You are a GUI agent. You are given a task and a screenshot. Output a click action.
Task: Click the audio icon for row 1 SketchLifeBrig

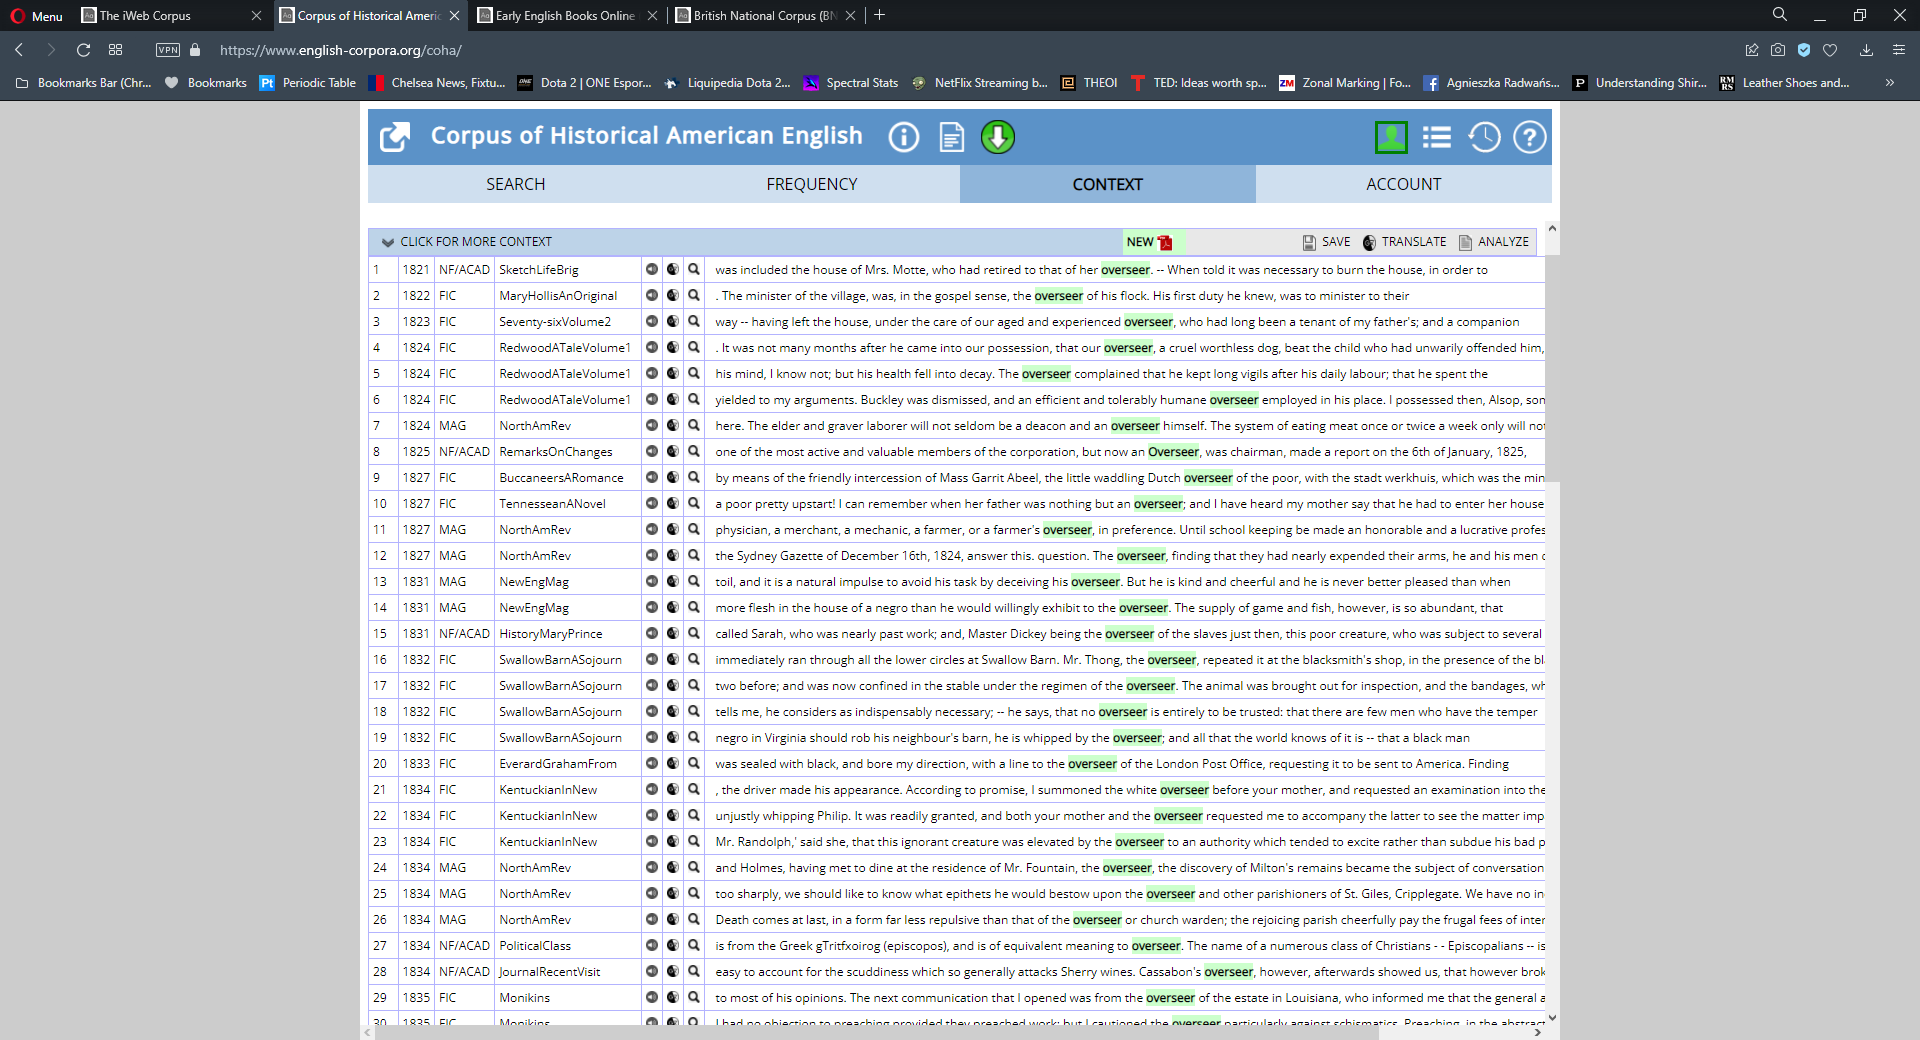(652, 269)
